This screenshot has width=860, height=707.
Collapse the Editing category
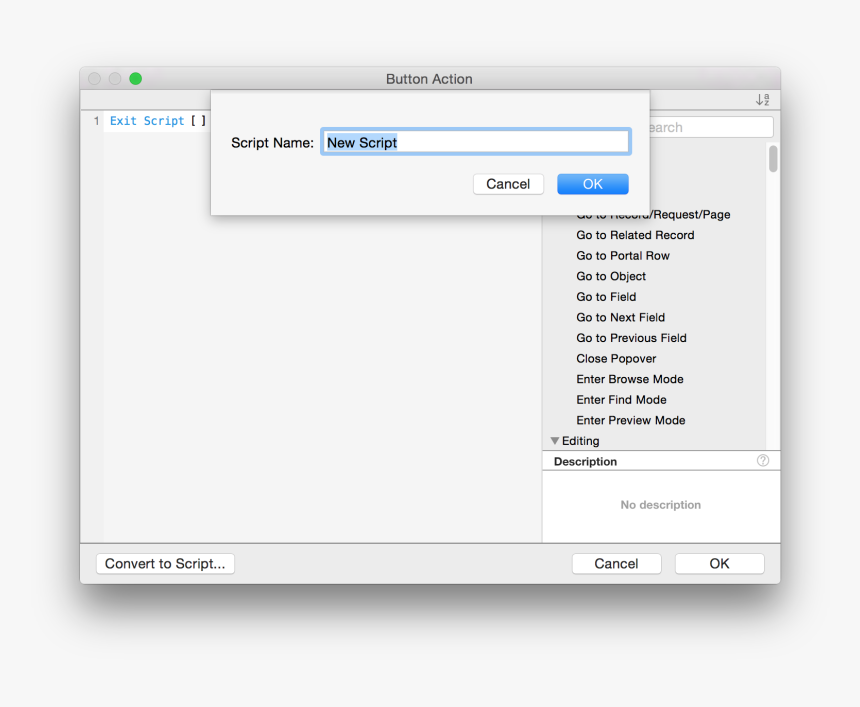click(x=556, y=440)
